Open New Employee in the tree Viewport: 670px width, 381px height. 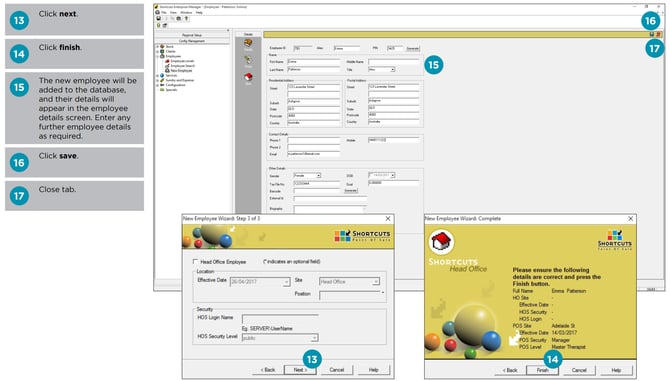pos(181,70)
